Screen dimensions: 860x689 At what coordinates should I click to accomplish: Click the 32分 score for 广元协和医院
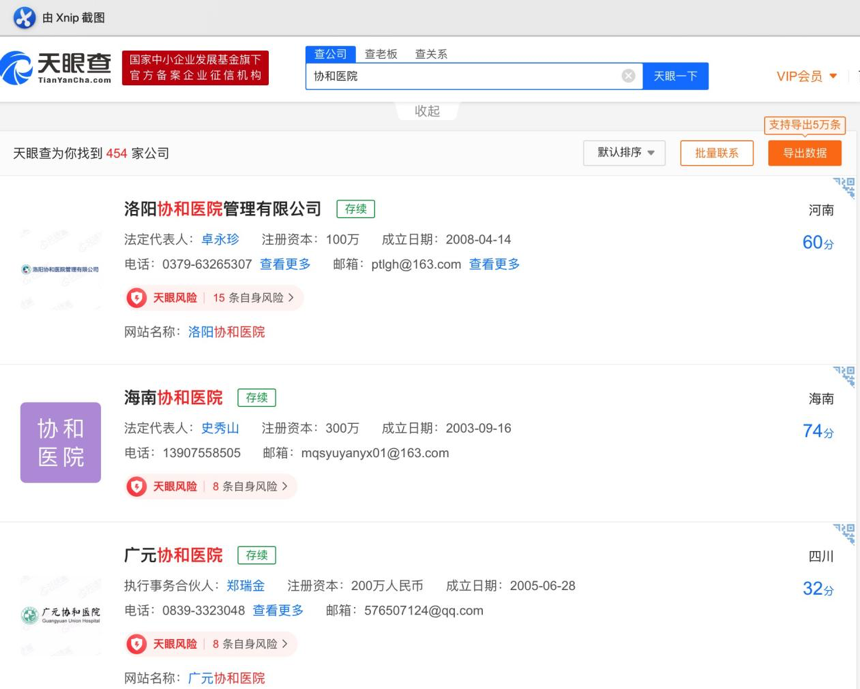coord(818,589)
